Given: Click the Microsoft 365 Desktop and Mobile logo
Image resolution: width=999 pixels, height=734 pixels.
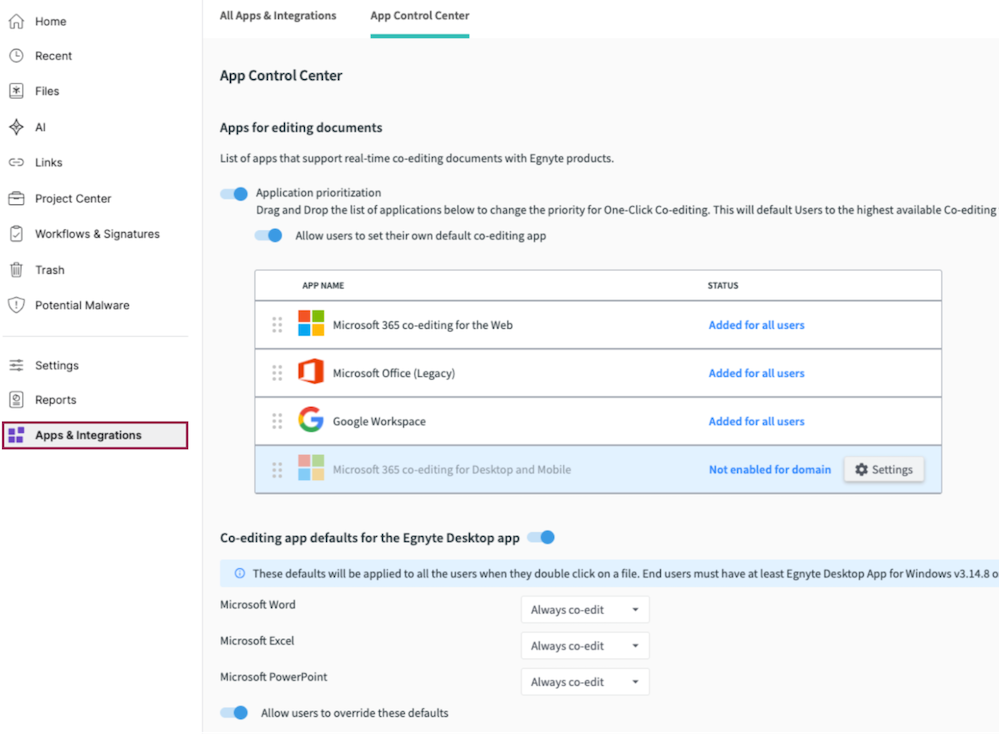Looking at the screenshot, I should pos(311,468).
